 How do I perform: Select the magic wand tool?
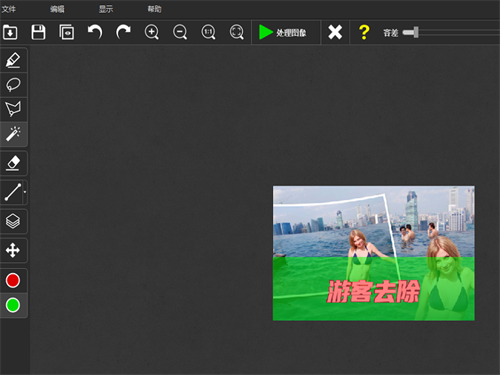13,134
